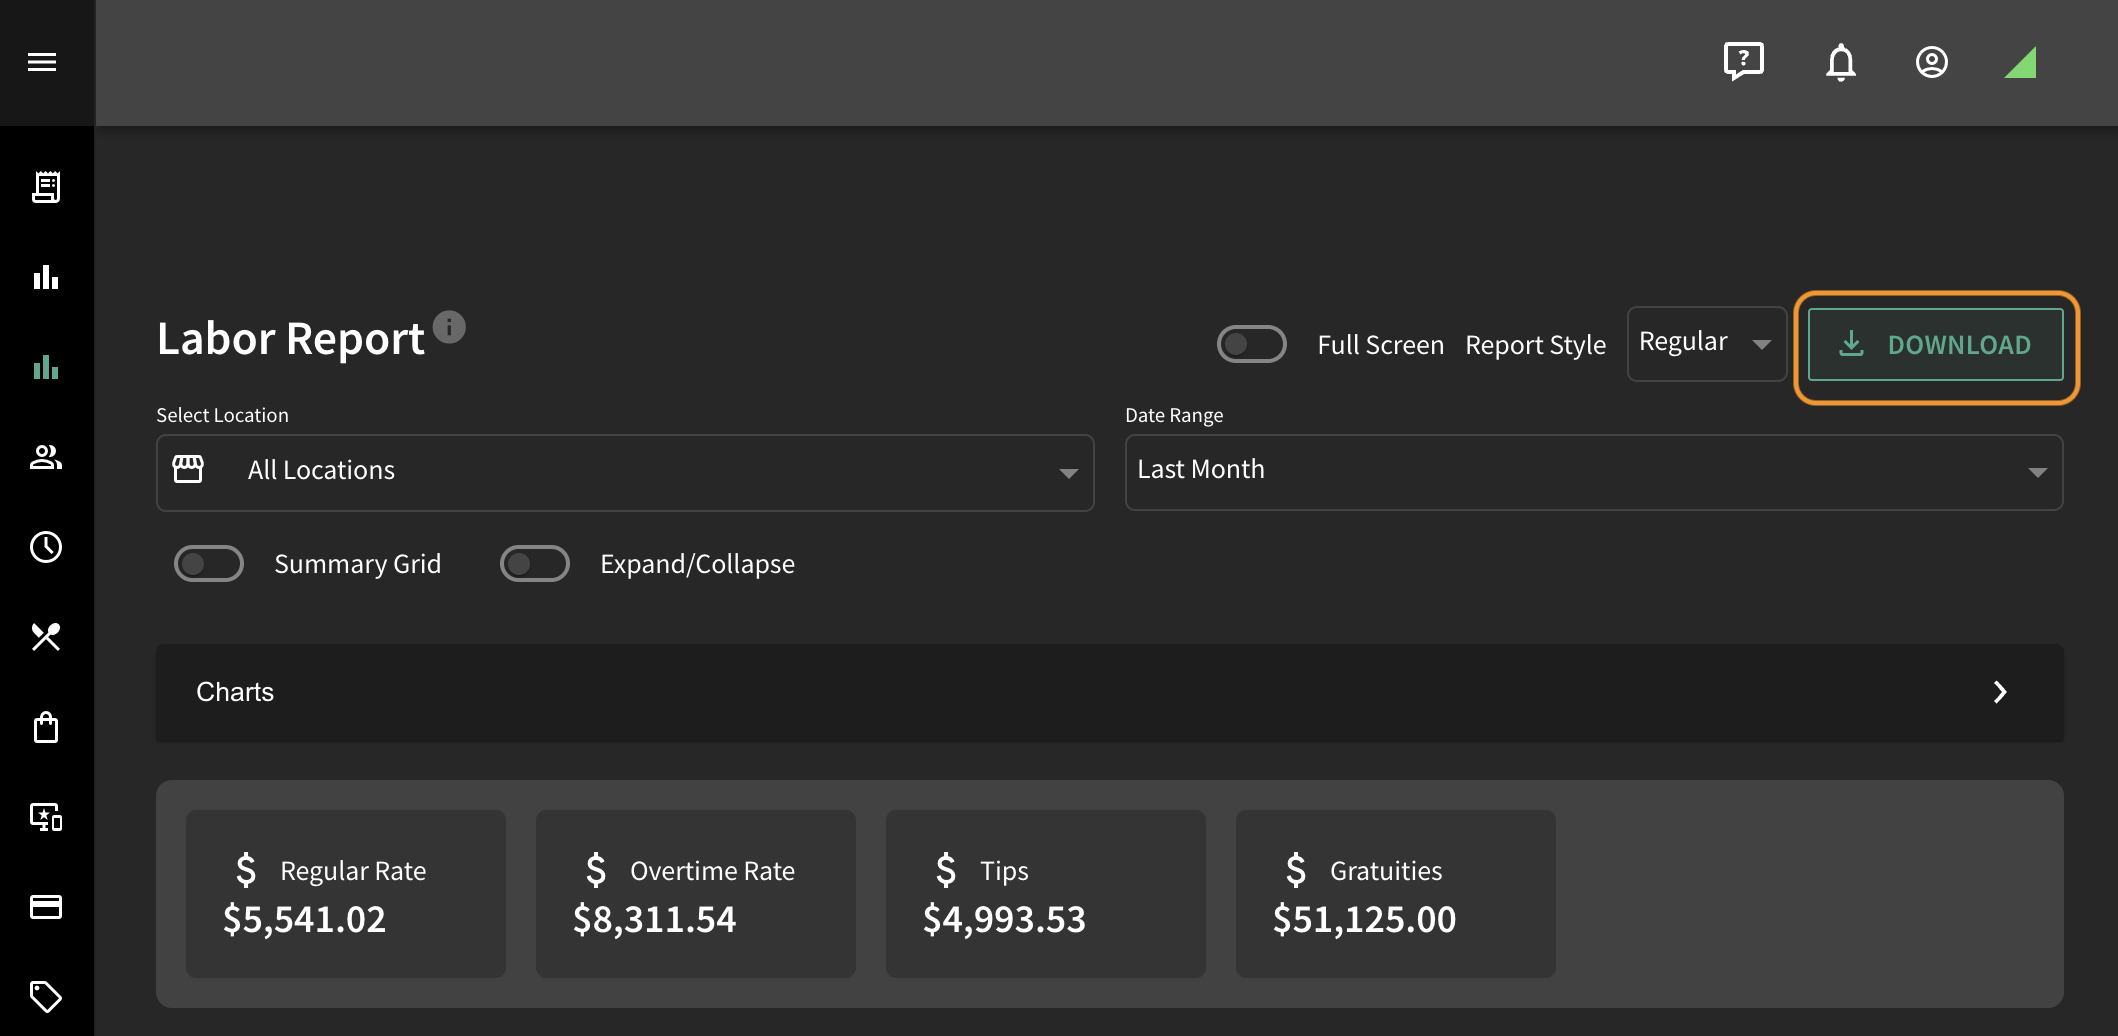Open the fork and spoon menu icon
The height and width of the screenshot is (1036, 2118).
pos(46,637)
